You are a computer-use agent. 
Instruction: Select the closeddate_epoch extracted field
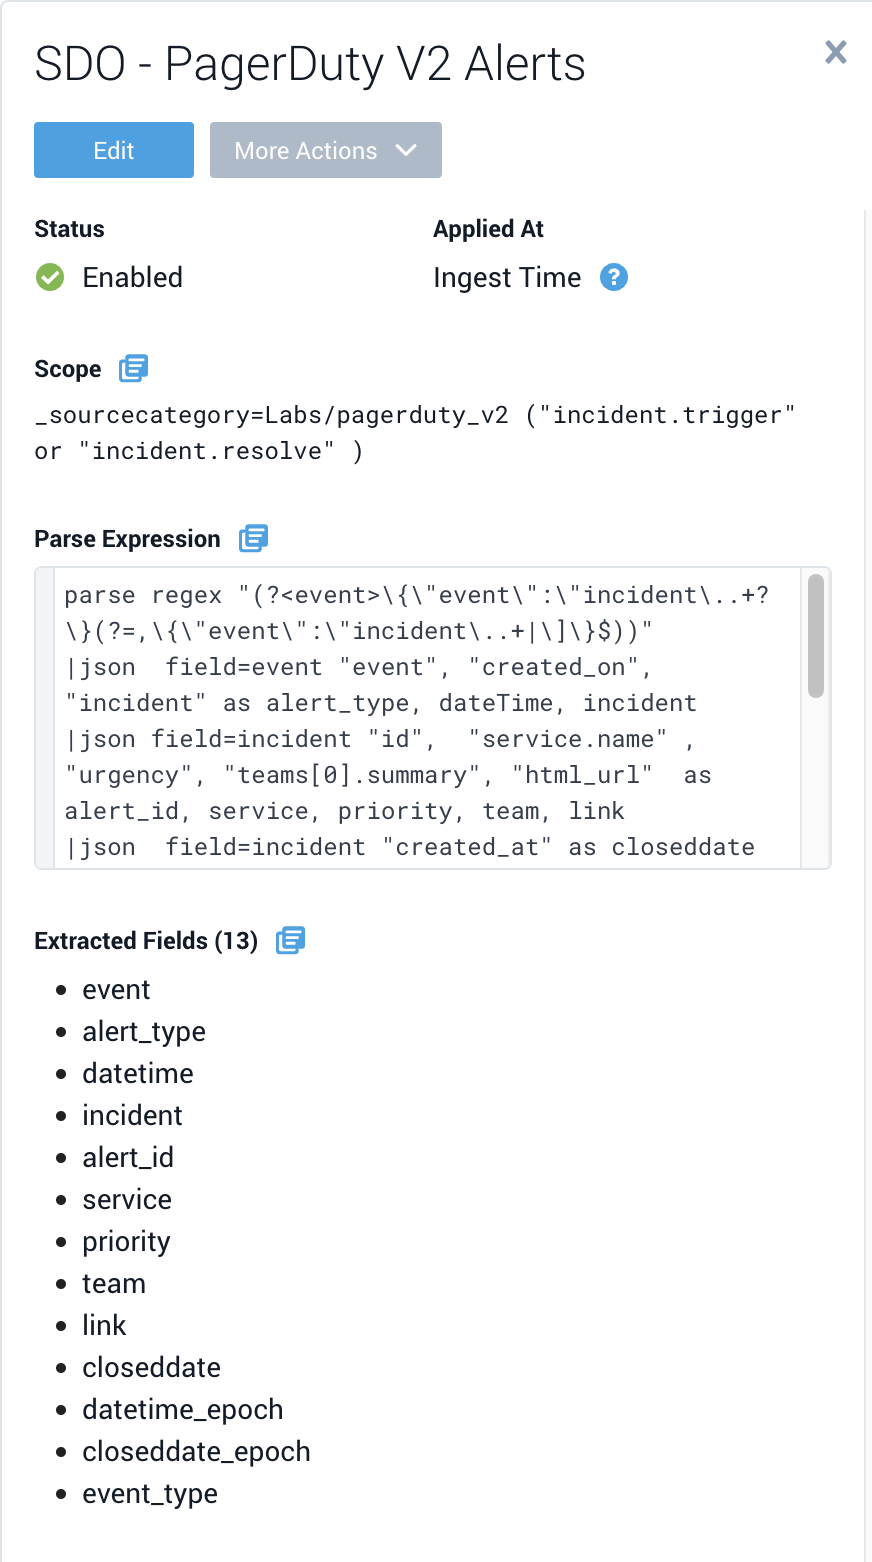point(196,1451)
